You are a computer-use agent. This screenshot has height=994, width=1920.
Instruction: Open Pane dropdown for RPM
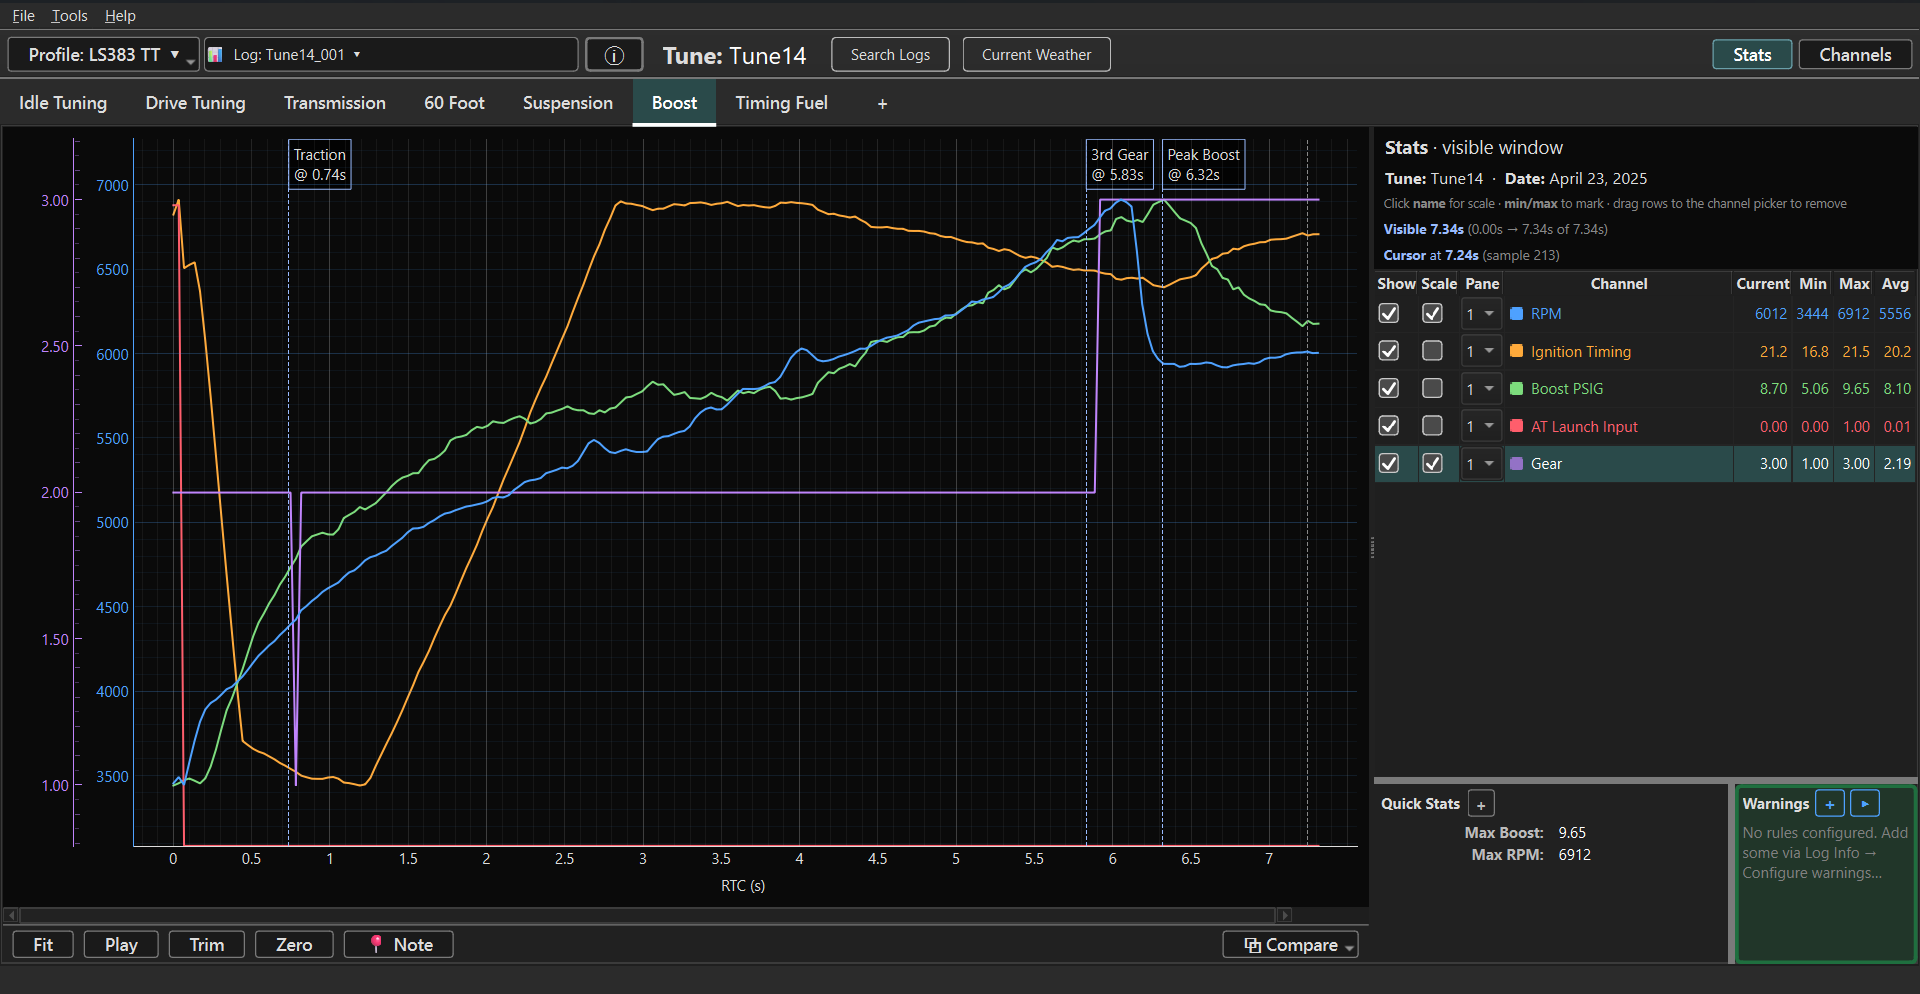click(x=1481, y=314)
